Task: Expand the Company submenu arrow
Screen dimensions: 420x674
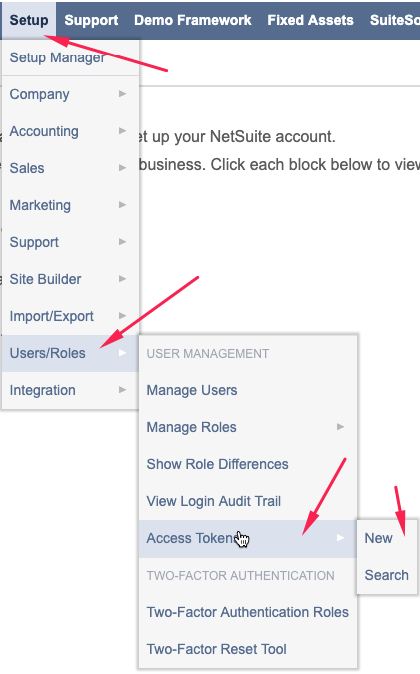Action: pyautogui.click(x=123, y=94)
